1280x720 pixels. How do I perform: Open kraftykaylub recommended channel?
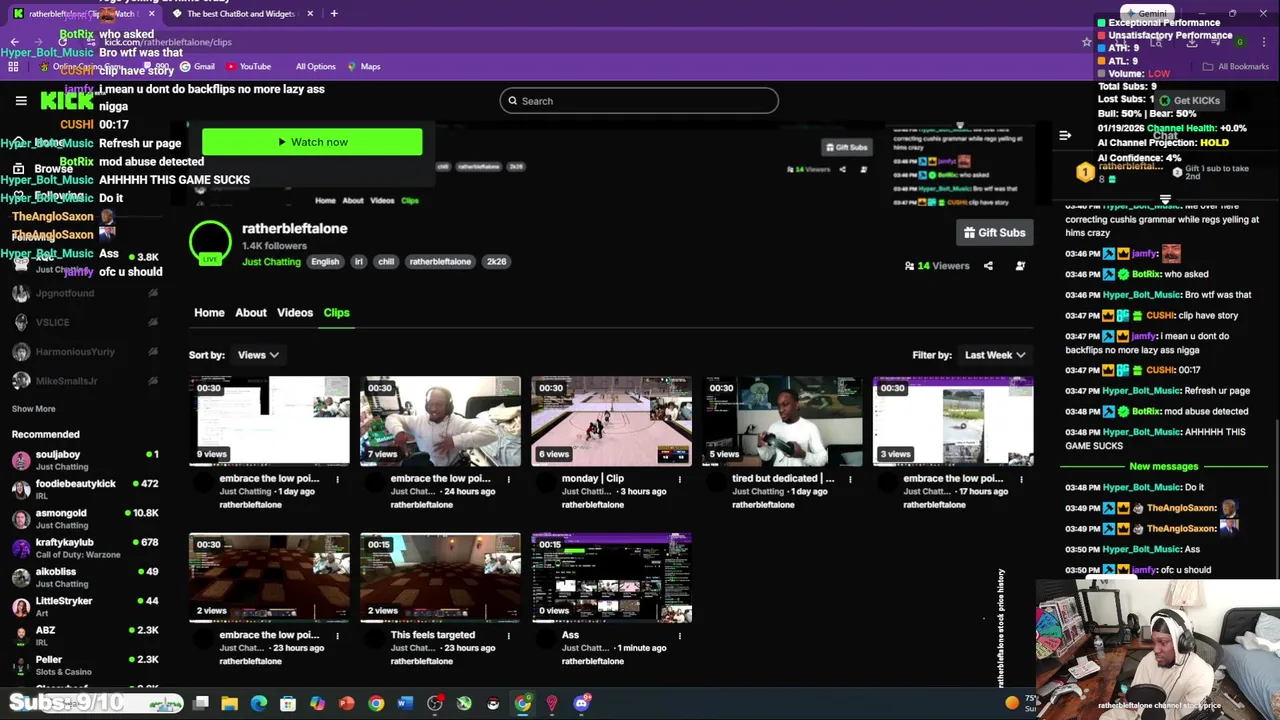coord(85,548)
